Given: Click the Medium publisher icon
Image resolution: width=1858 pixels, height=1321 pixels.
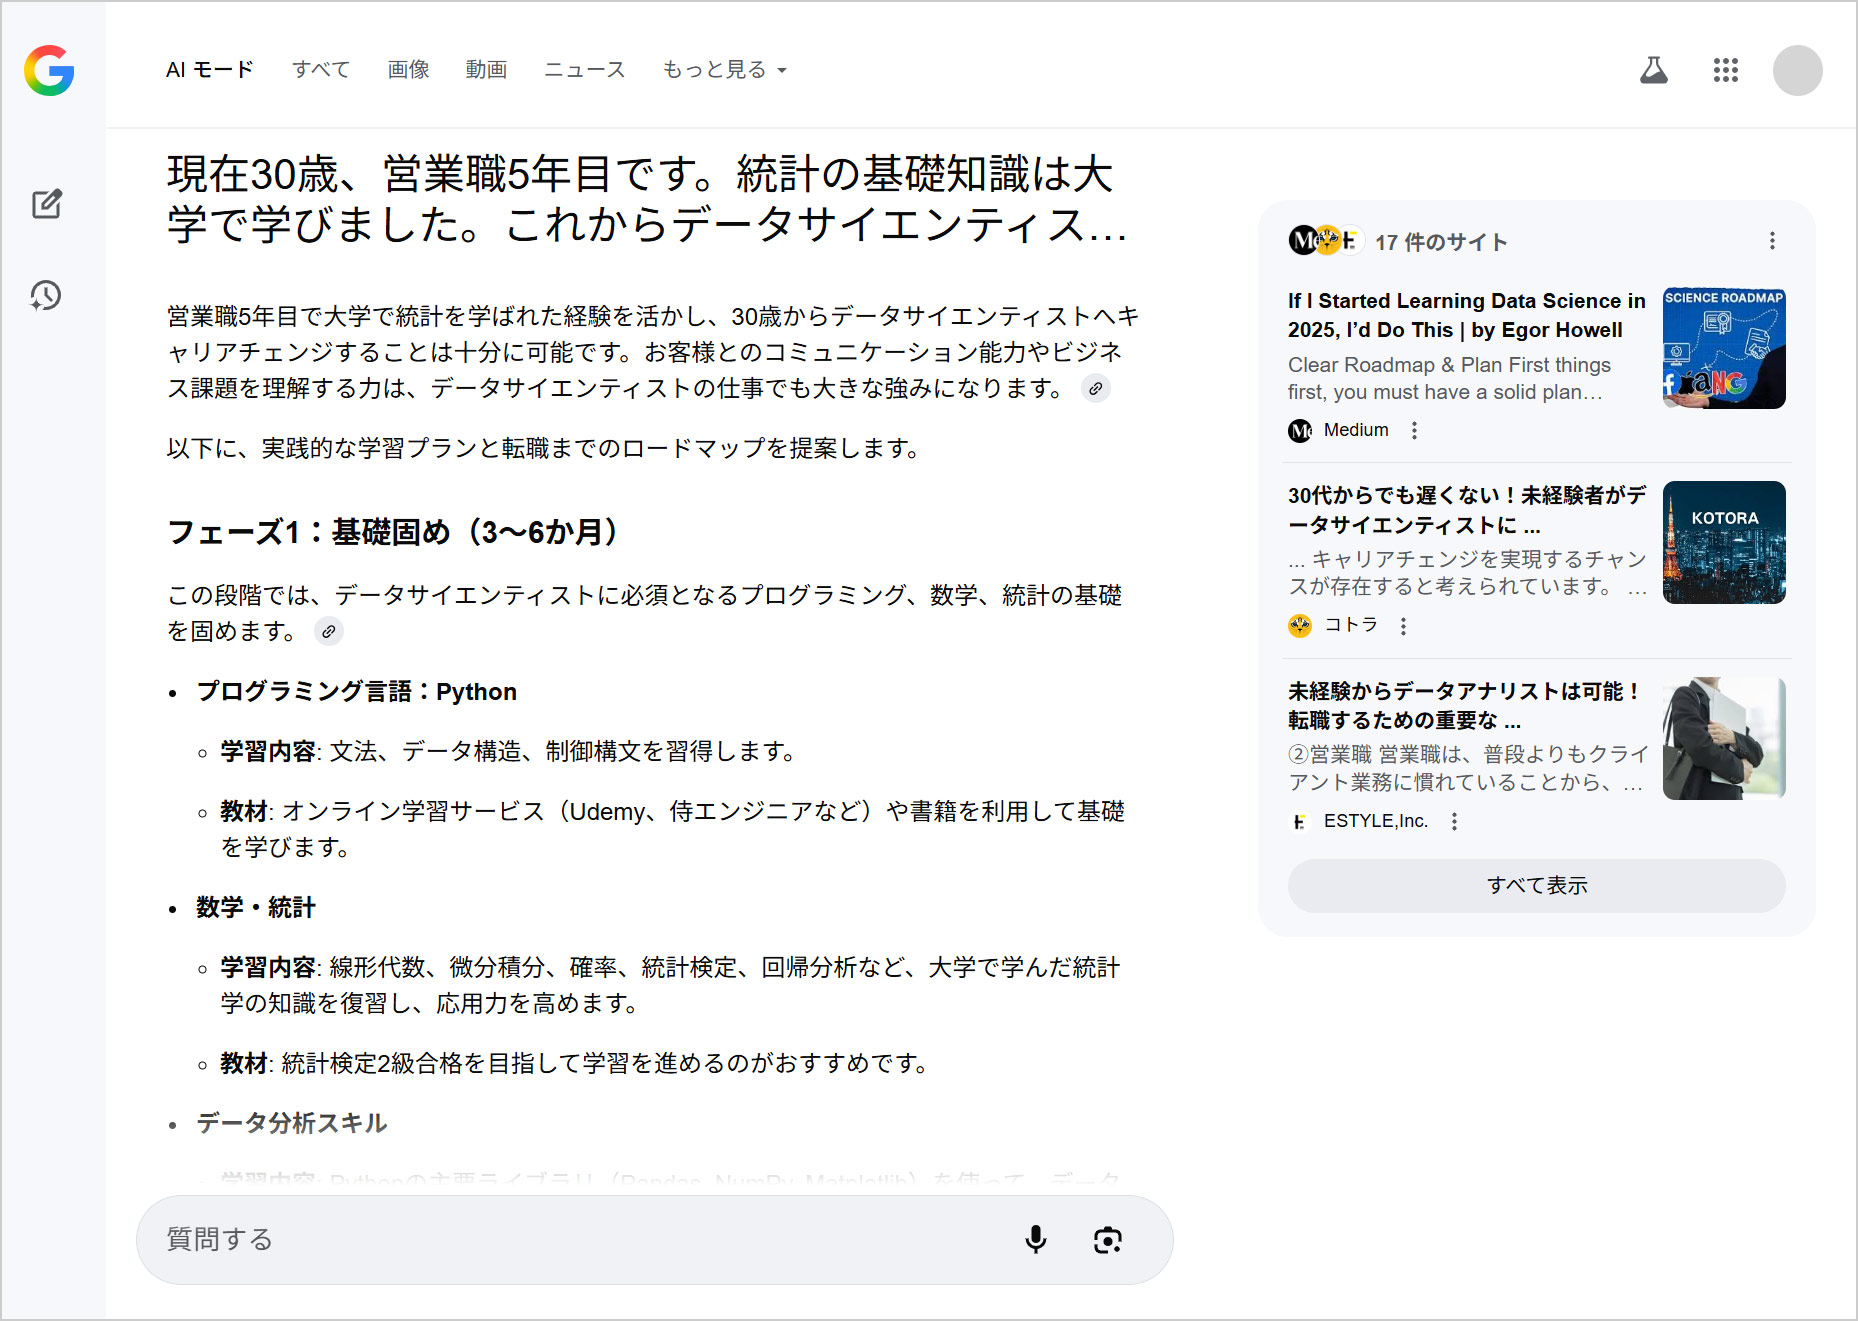Looking at the screenshot, I should click(1300, 429).
